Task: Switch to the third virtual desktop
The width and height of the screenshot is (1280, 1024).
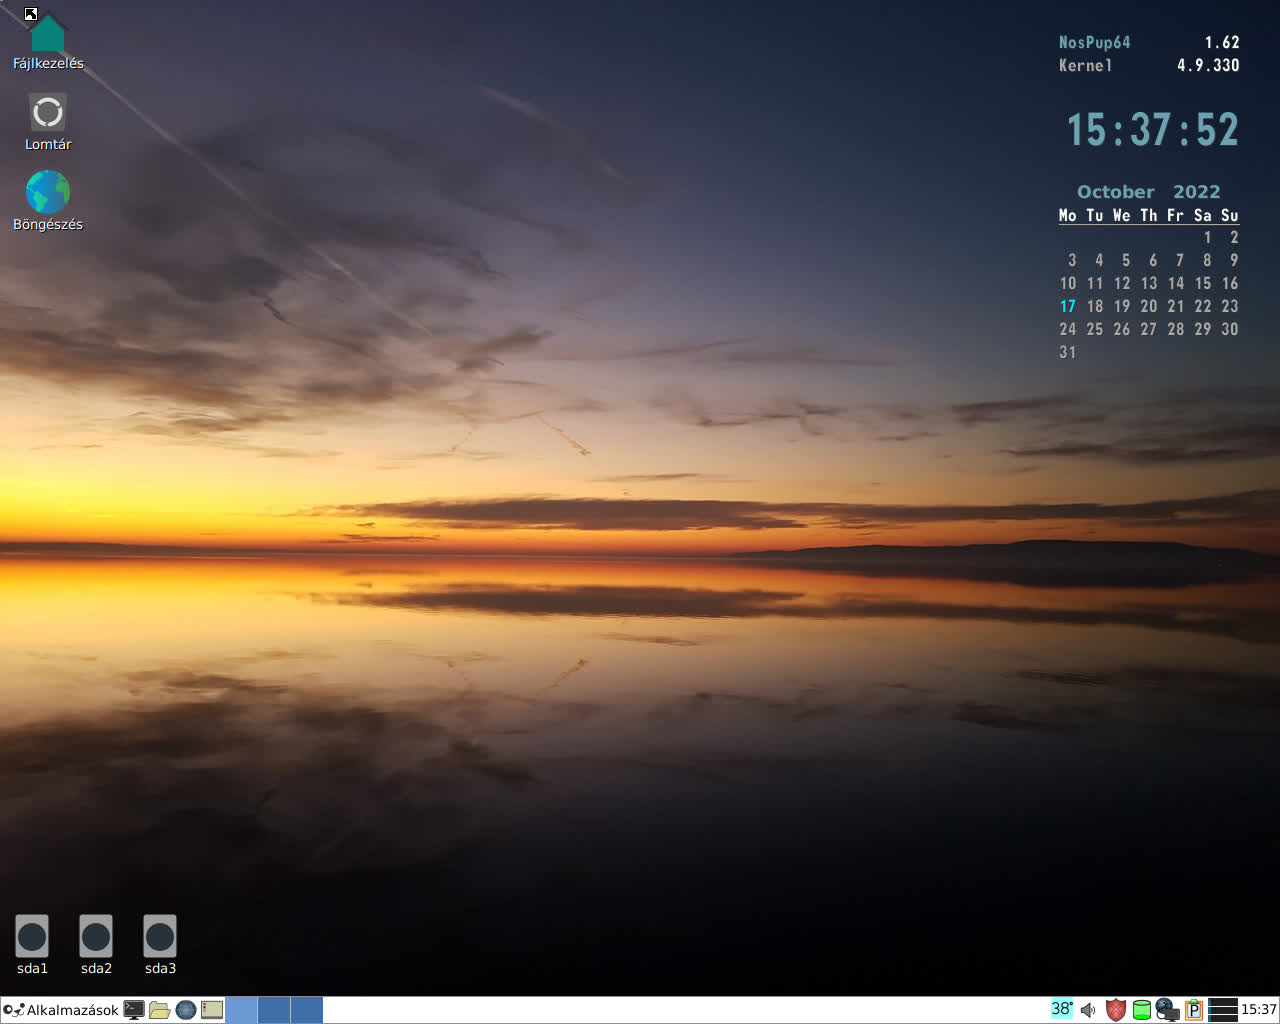Action: 307,1010
